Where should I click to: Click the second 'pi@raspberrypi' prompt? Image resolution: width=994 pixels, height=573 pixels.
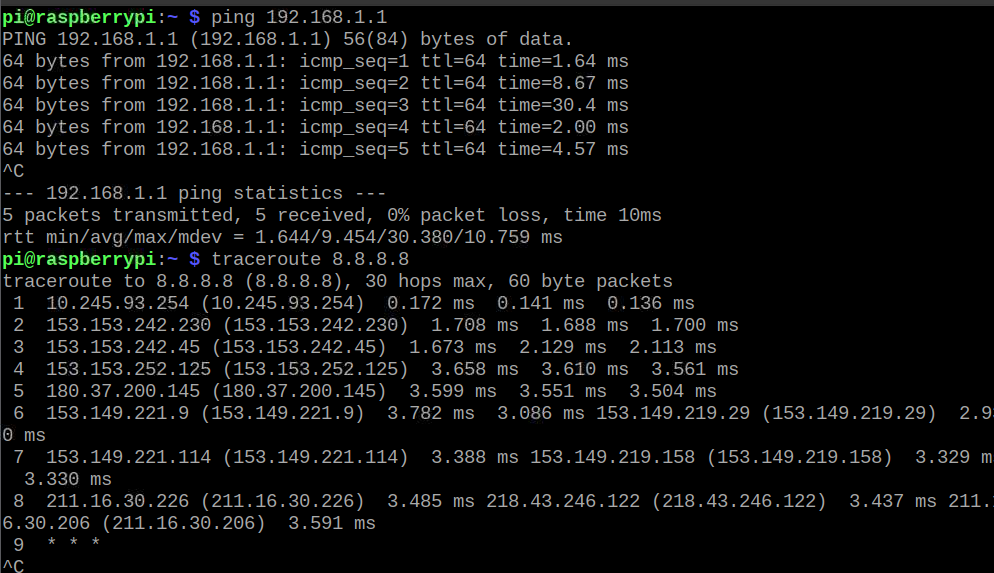[79, 259]
